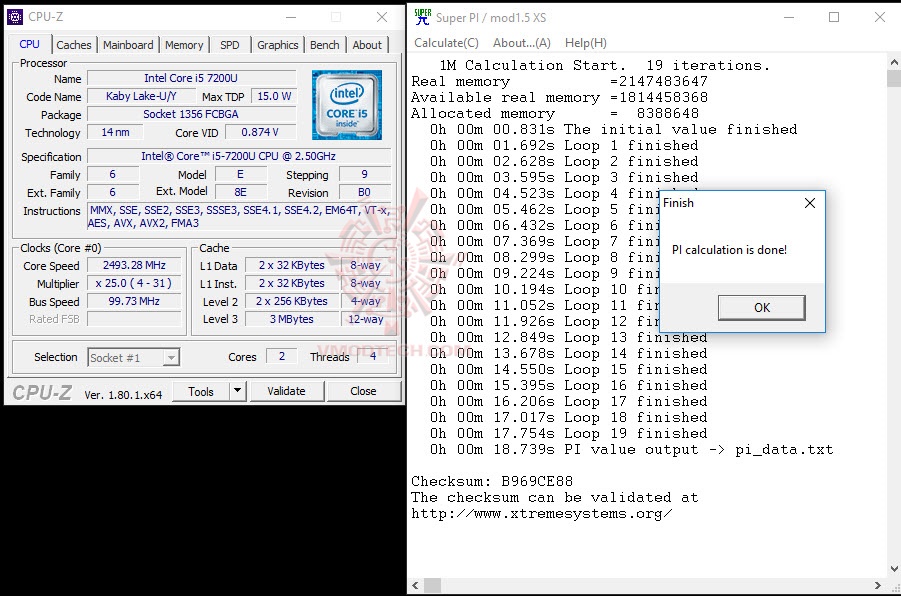Click the Threads count value '4'
The image size is (901, 596).
372,356
